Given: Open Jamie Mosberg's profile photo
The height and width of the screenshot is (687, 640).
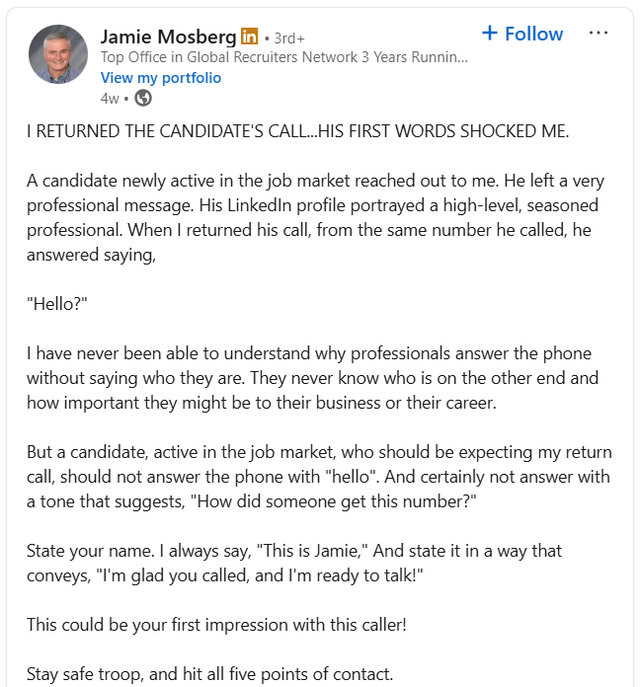Looking at the screenshot, I should click(x=58, y=54).
